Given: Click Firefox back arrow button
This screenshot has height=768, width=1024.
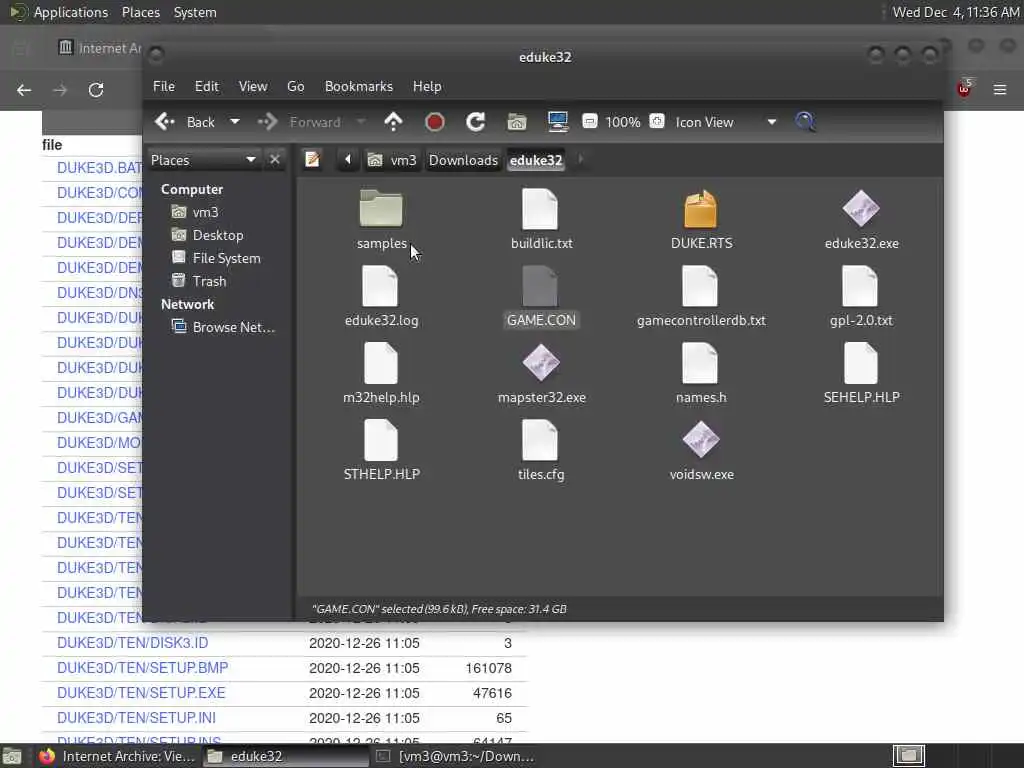Looking at the screenshot, I should (24, 89).
